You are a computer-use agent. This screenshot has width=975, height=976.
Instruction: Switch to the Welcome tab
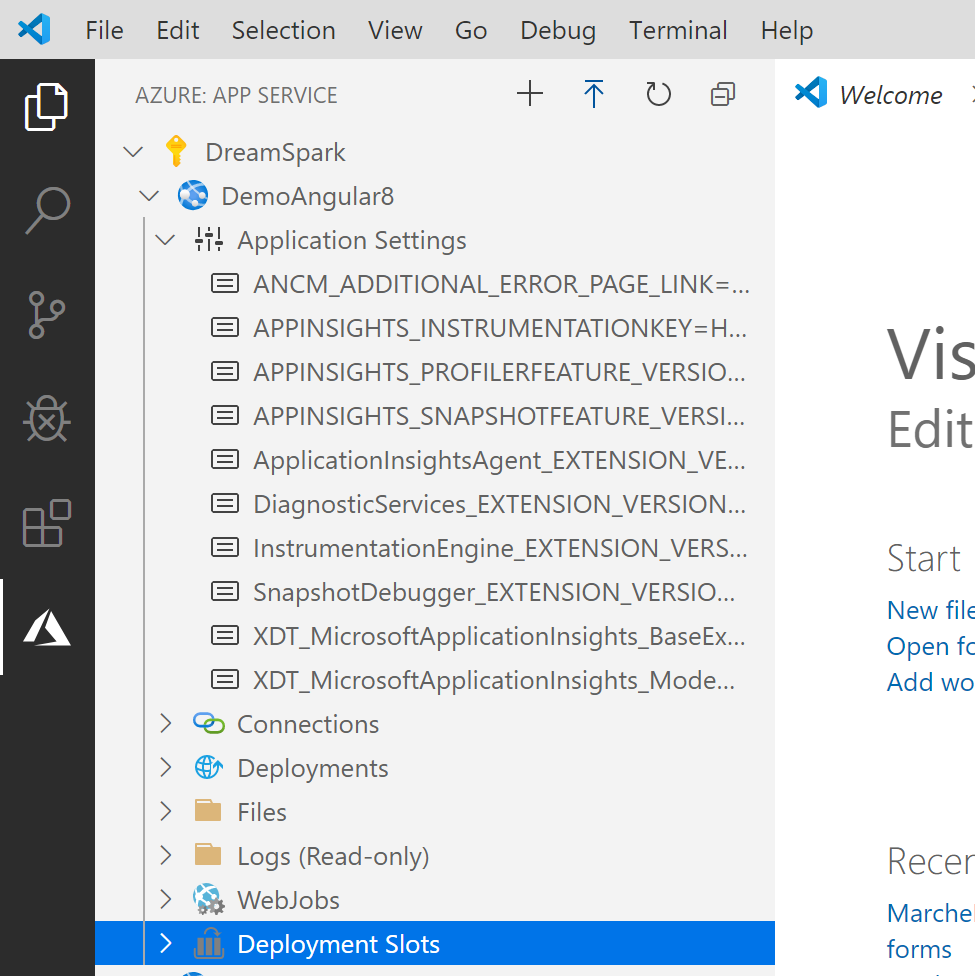[890, 95]
